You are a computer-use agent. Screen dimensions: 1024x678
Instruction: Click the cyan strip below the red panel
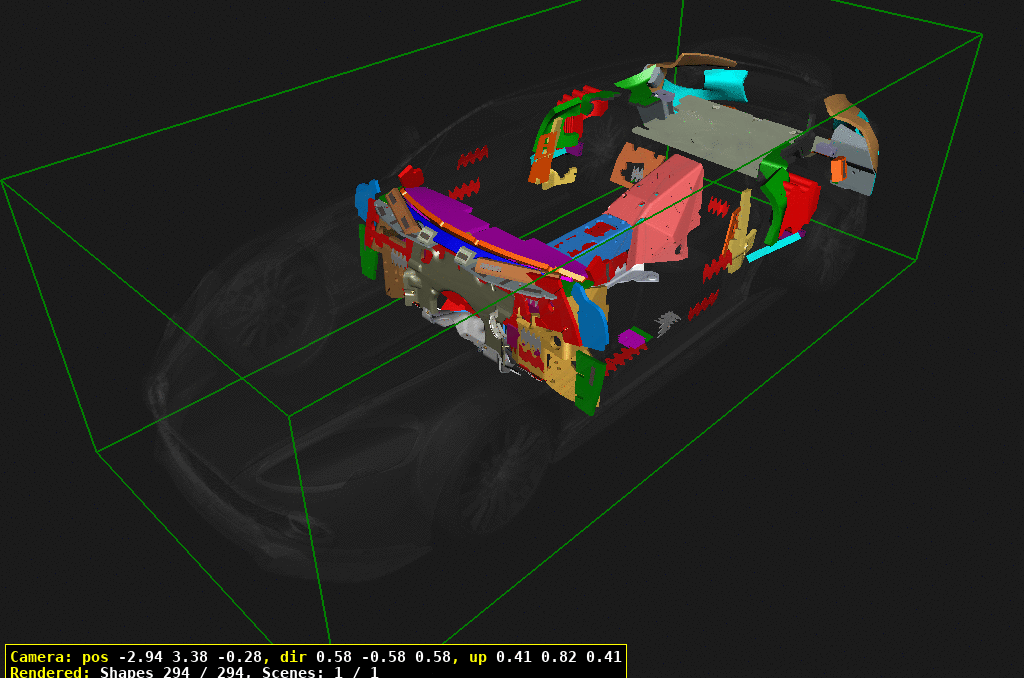pos(773,247)
